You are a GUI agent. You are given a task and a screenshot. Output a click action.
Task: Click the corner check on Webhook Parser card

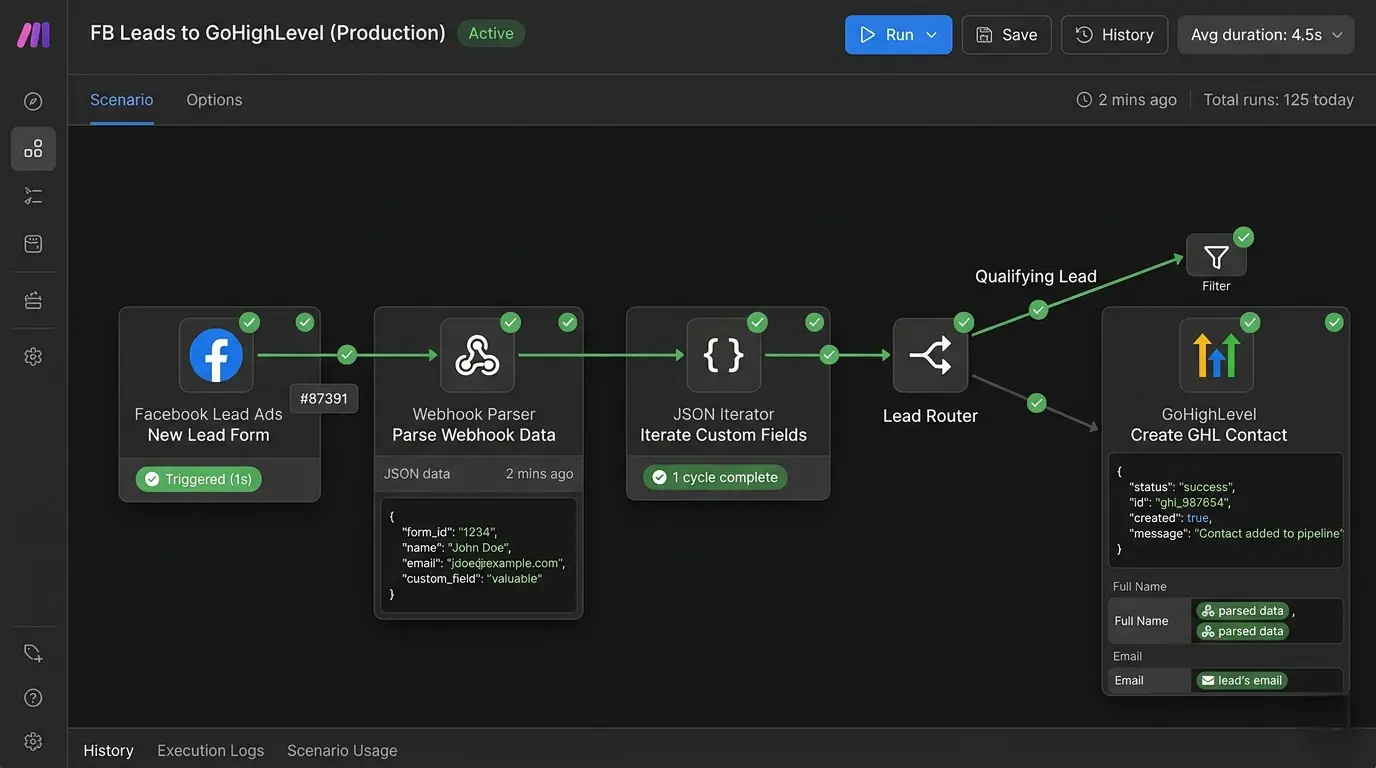[568, 322]
